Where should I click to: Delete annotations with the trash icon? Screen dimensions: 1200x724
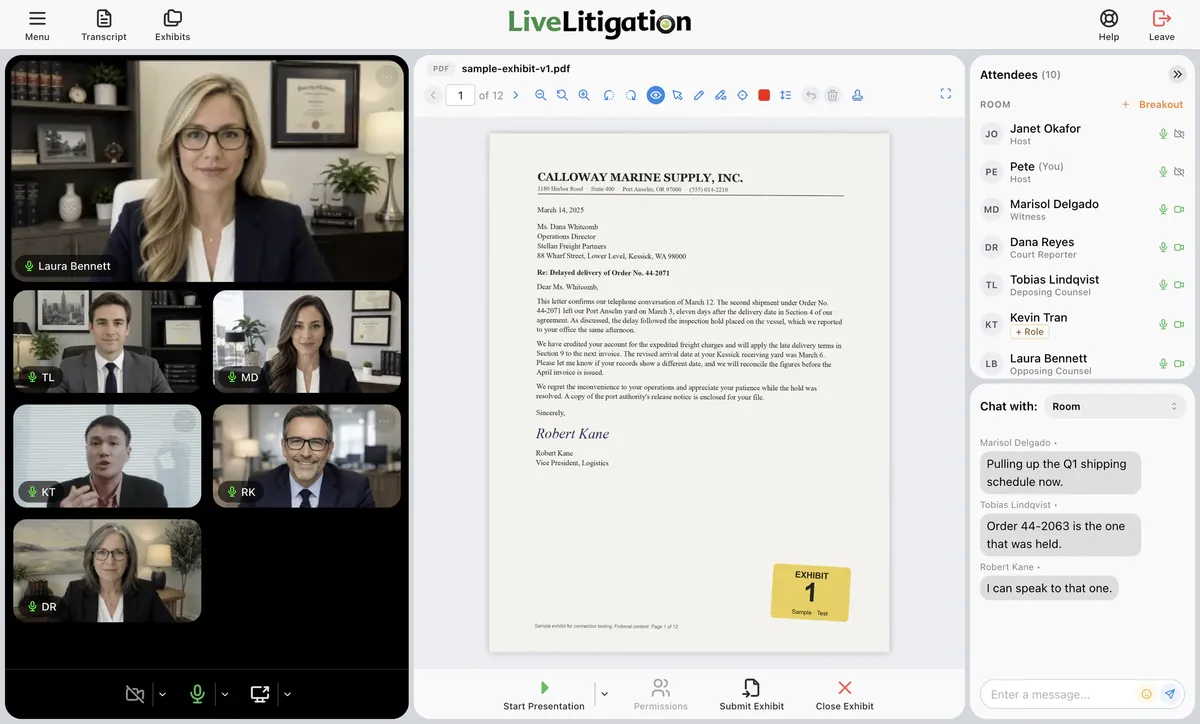pos(832,95)
